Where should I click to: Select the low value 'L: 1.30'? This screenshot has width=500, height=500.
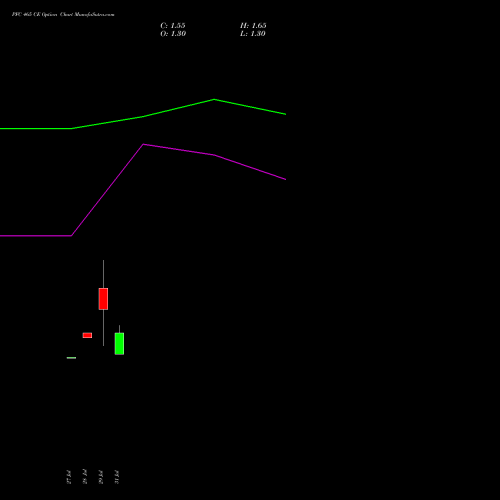pyautogui.click(x=253, y=34)
